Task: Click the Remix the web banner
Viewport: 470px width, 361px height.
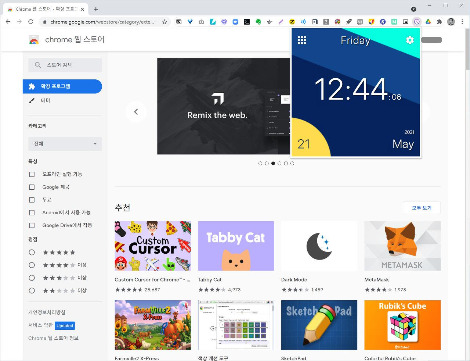Action: tap(224, 106)
